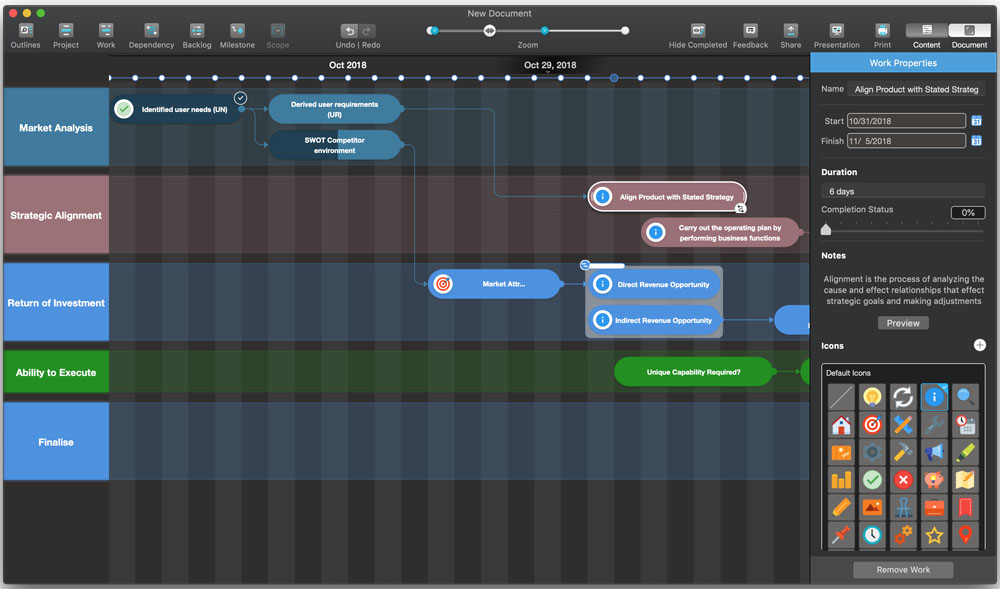The height and width of the screenshot is (589, 1000).
Task: Choose the light bulb icon
Action: click(872, 397)
